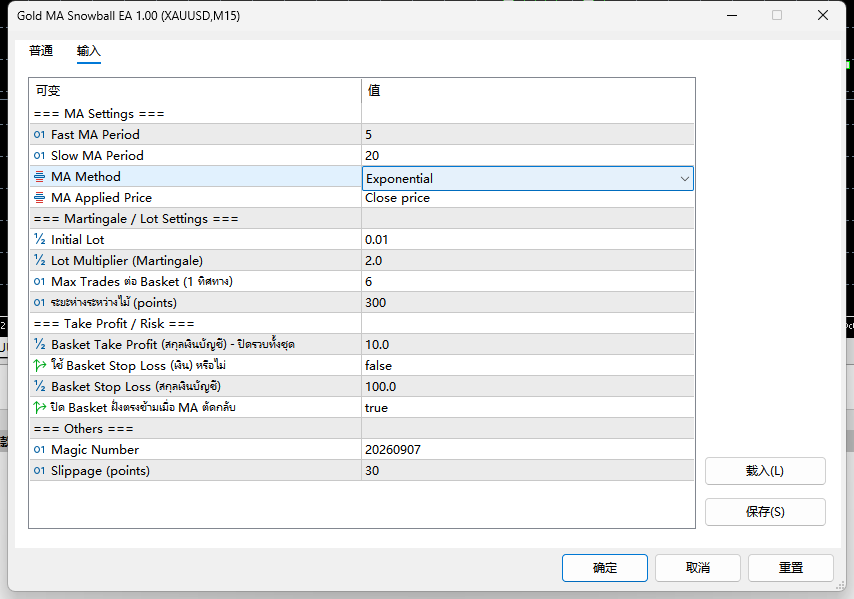The image size is (854, 599).
Task: Click the enum icon beside MA Applied Price
Action: coord(39,198)
